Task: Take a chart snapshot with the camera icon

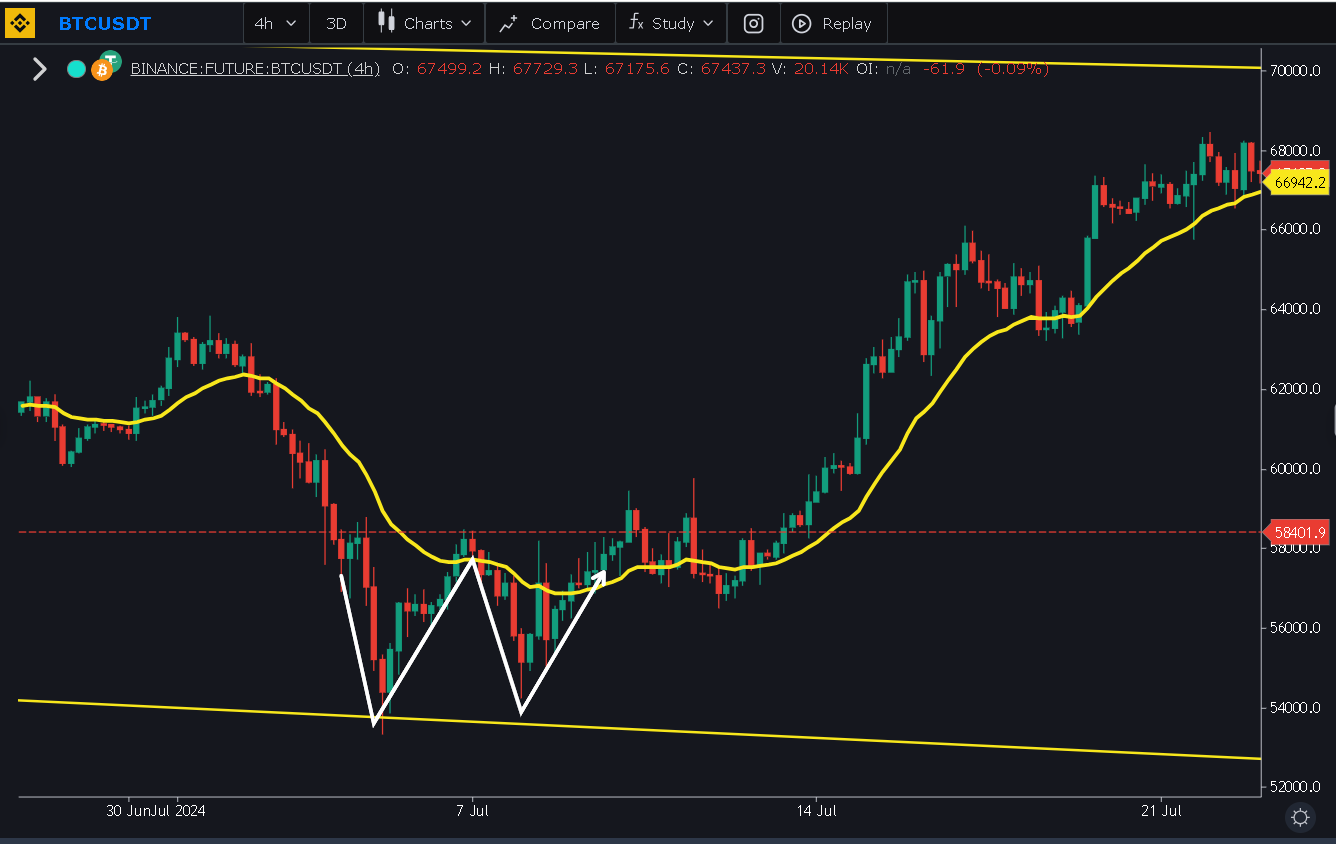Action: click(x=753, y=23)
